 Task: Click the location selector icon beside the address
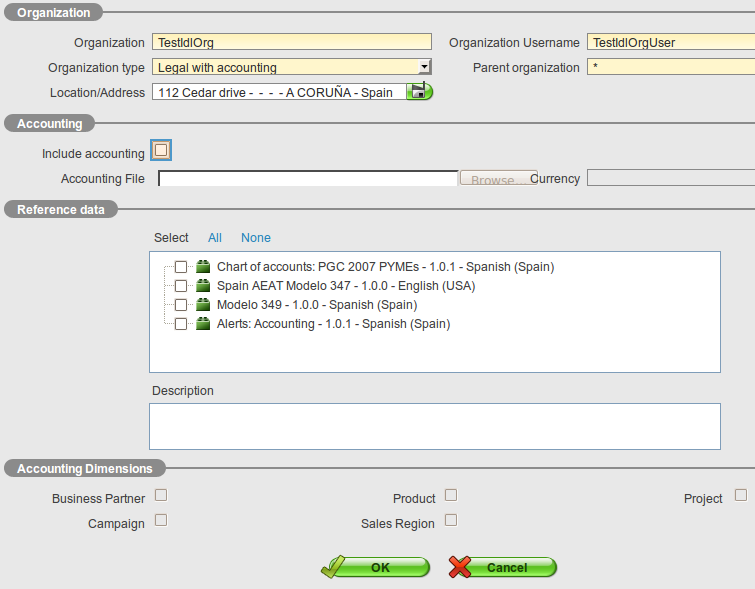(420, 92)
